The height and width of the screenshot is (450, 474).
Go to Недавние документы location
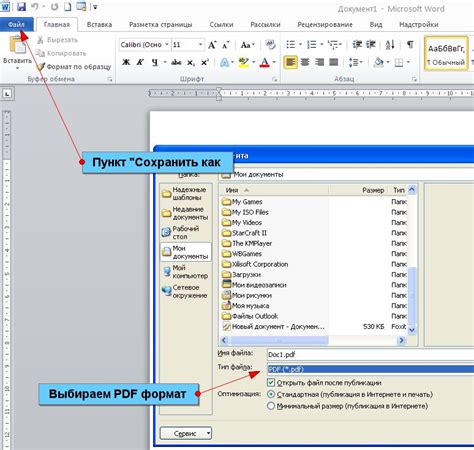click(185, 213)
